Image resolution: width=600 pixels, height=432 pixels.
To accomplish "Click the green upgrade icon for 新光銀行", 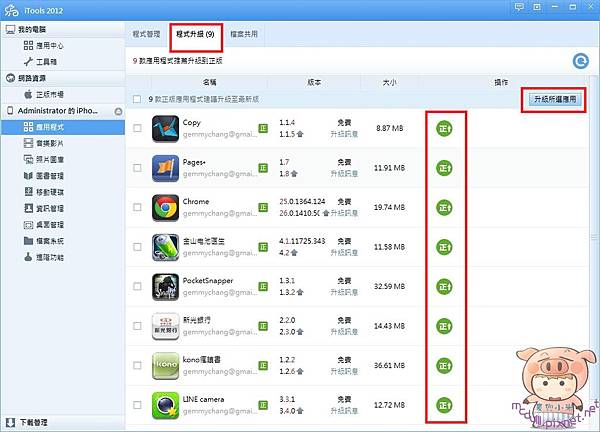I will tap(444, 326).
